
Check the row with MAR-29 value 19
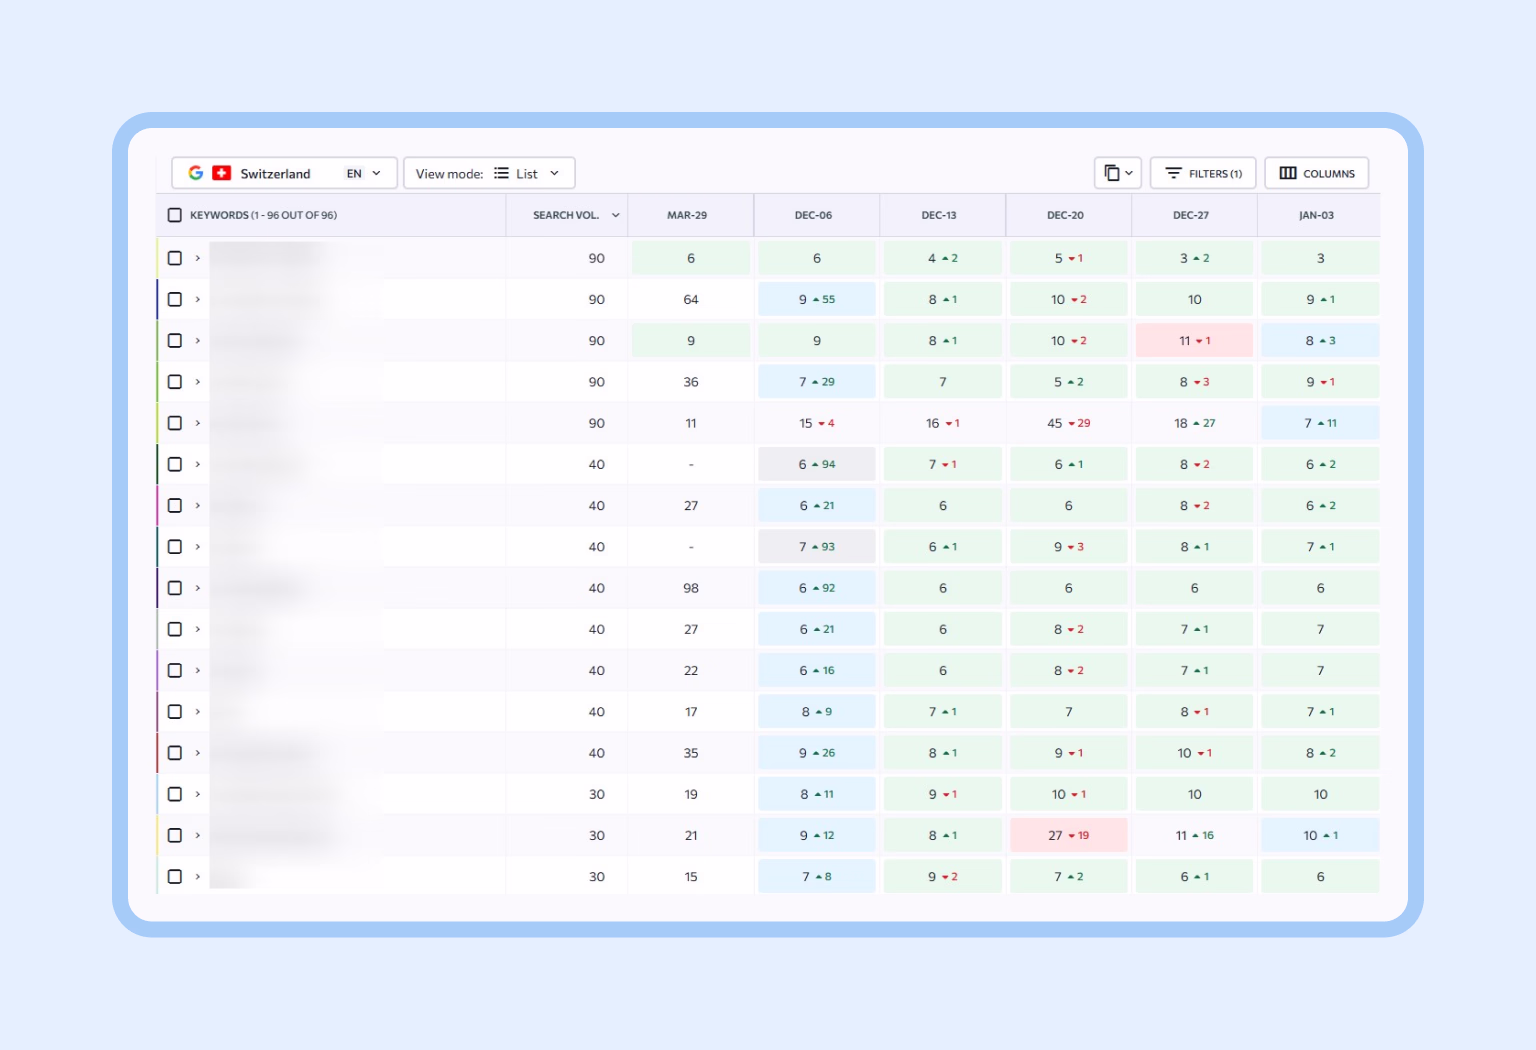[x=175, y=794]
